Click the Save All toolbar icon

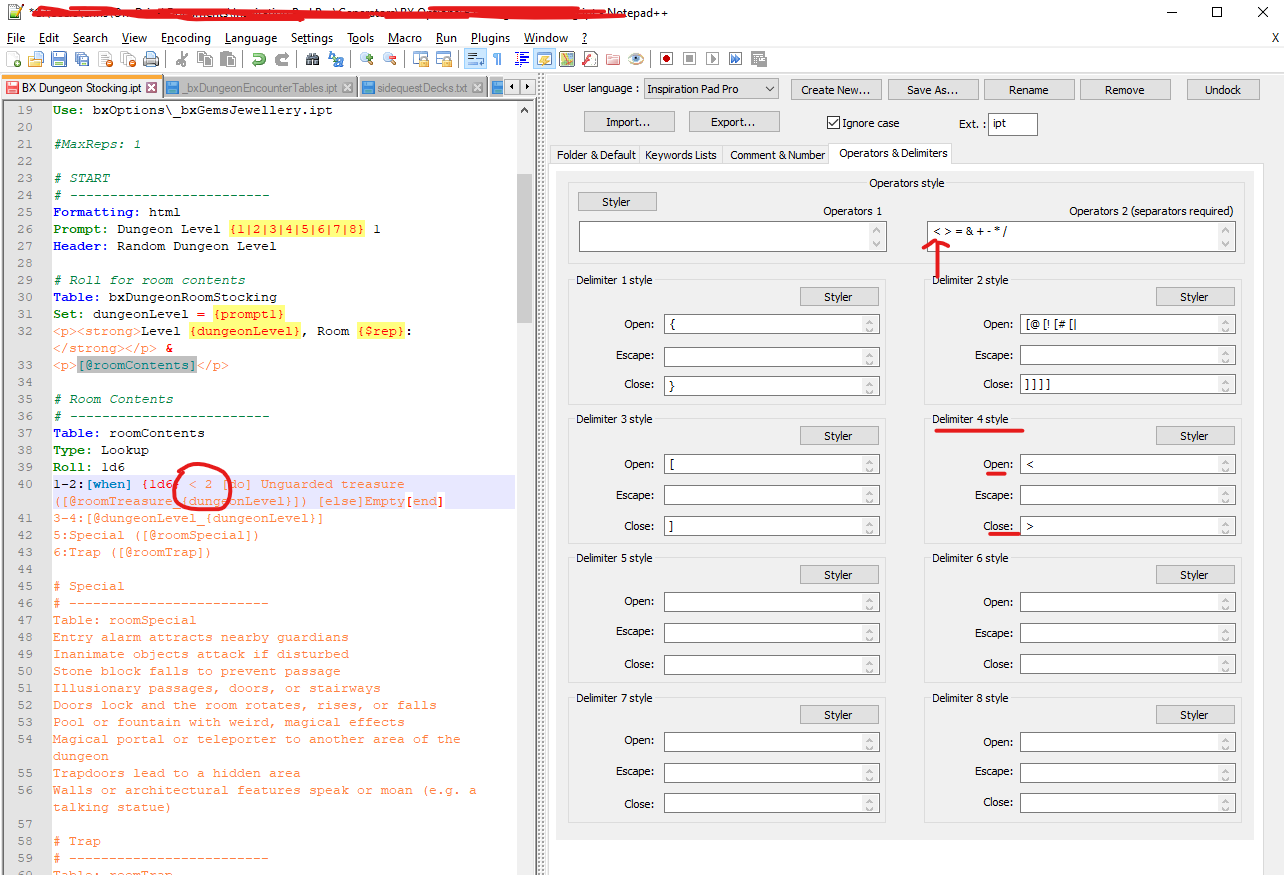[82, 59]
